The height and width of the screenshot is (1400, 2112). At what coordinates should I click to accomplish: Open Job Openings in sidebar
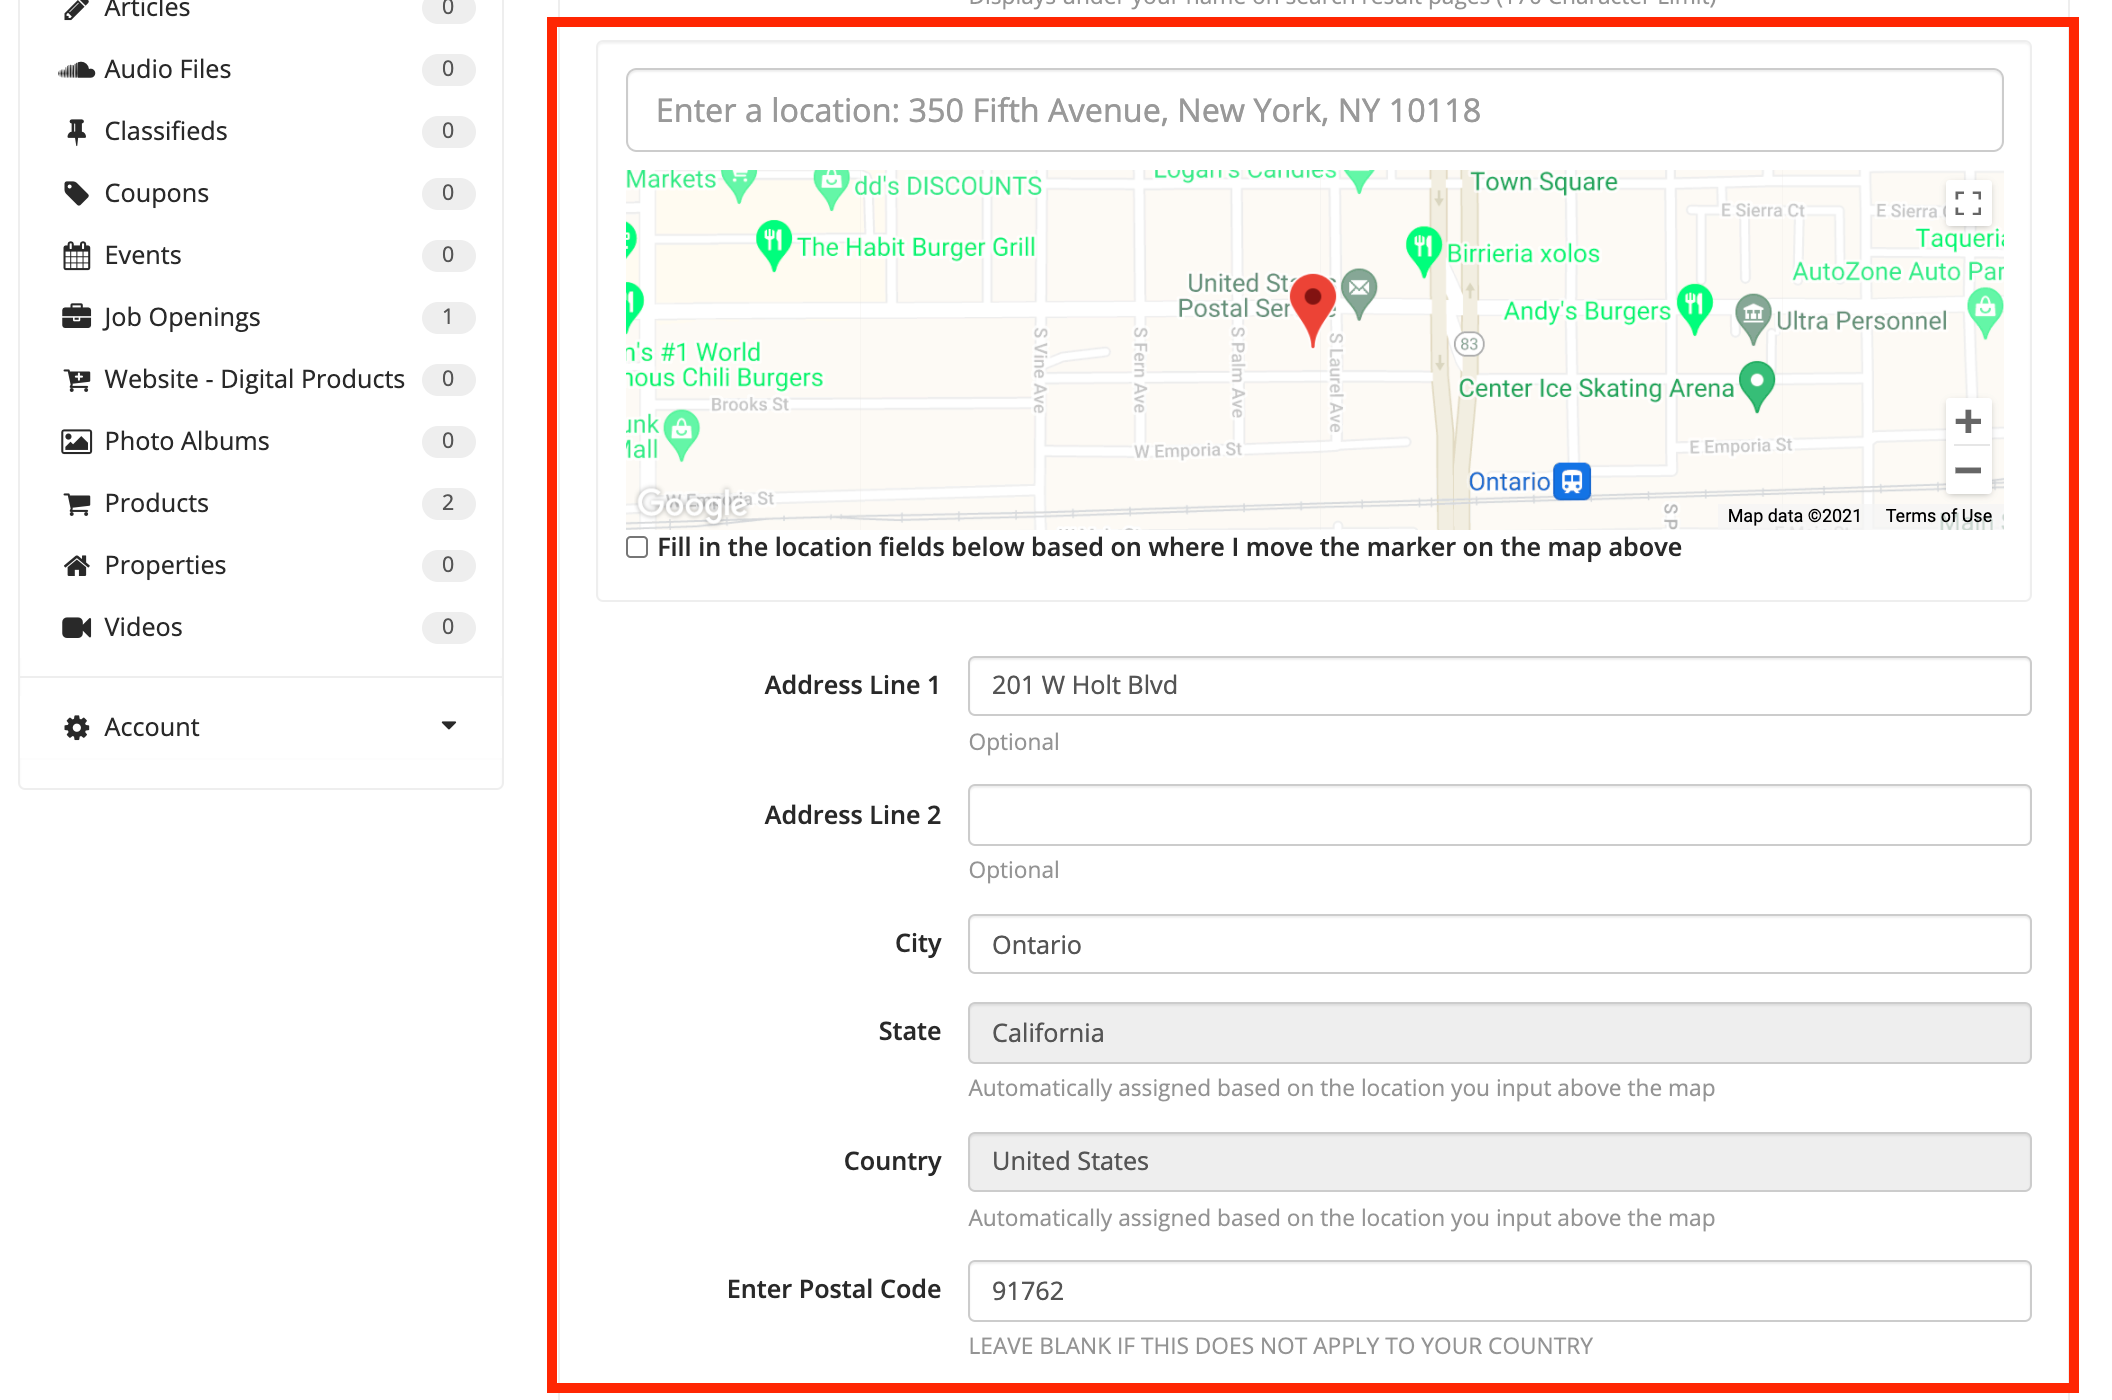pyautogui.click(x=181, y=317)
